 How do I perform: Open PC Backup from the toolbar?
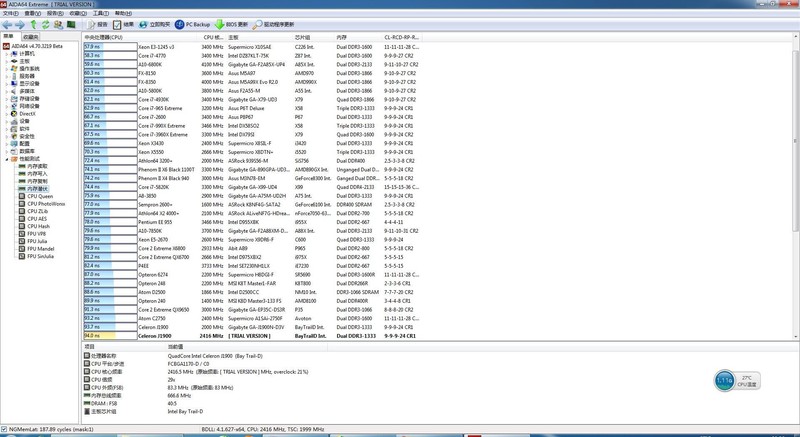(x=192, y=24)
